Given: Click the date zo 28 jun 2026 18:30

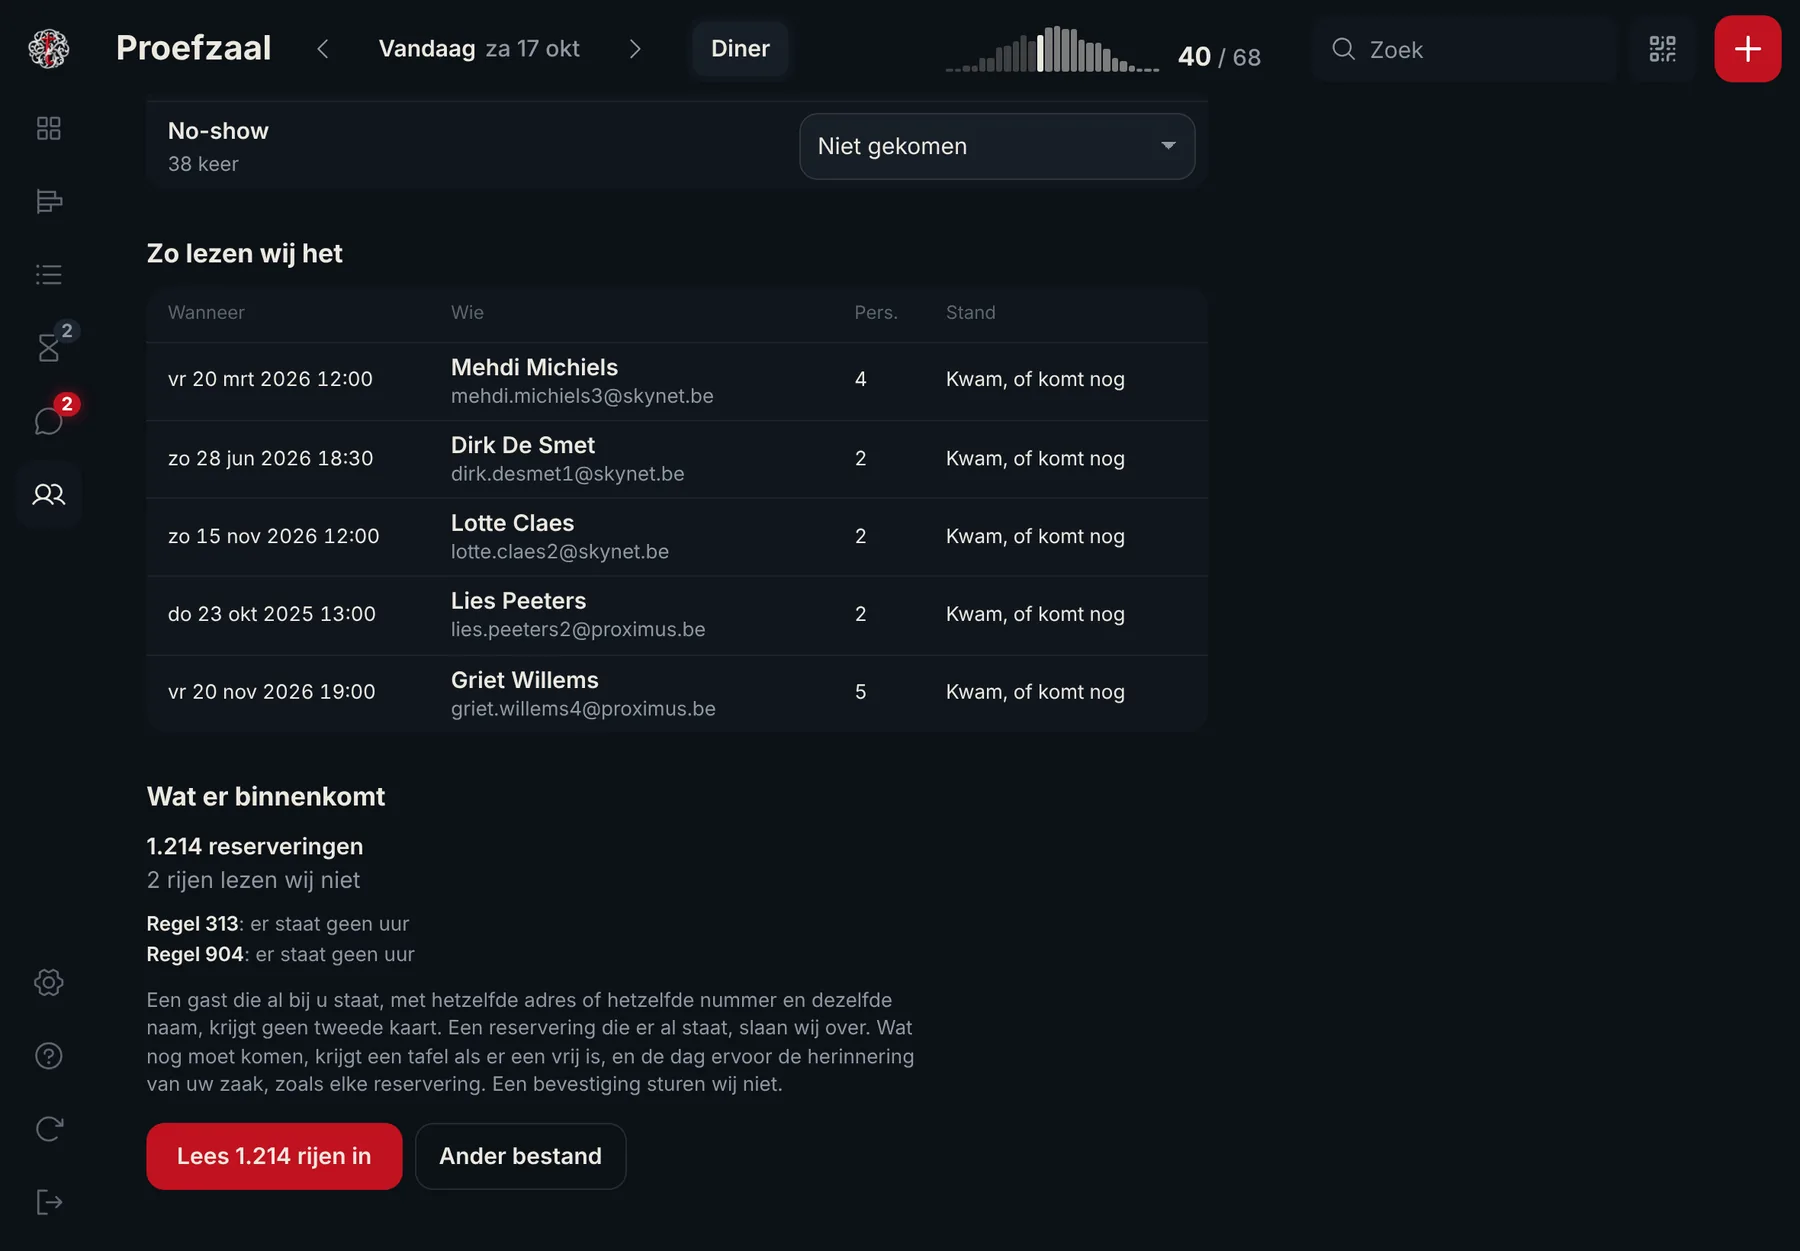Looking at the screenshot, I should click(x=270, y=458).
